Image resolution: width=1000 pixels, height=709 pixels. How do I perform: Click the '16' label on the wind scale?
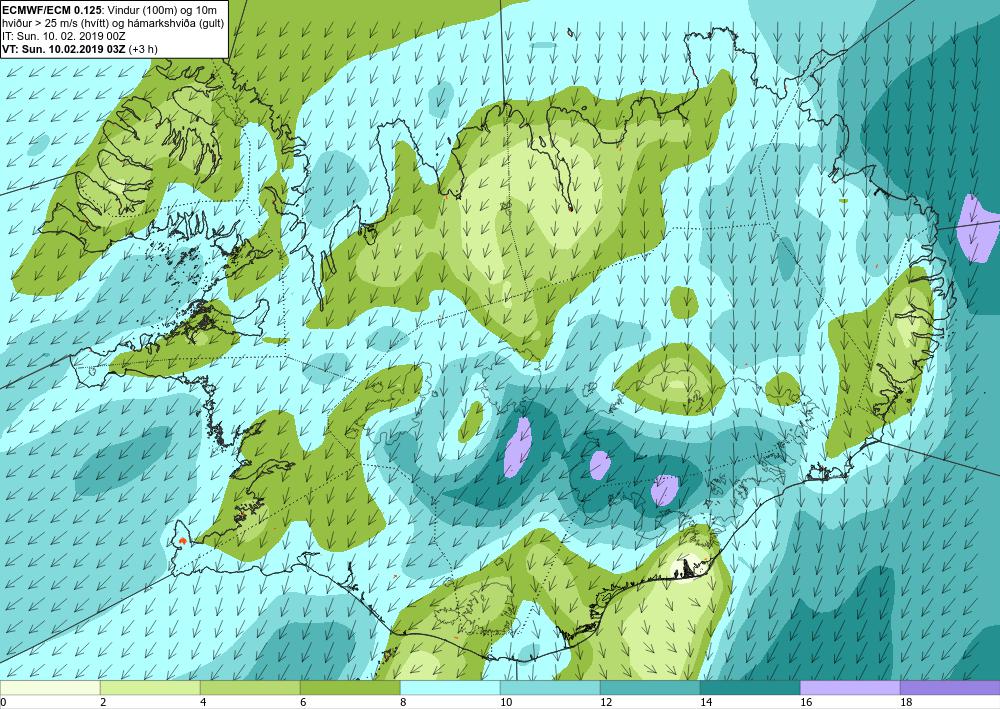pyautogui.click(x=806, y=702)
